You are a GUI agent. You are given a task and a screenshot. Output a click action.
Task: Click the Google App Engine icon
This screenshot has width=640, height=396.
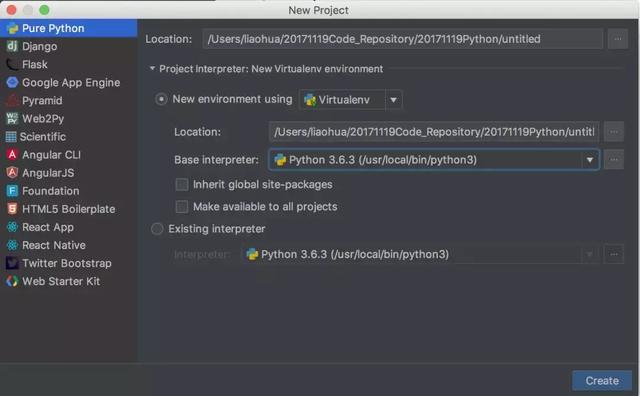[12, 82]
